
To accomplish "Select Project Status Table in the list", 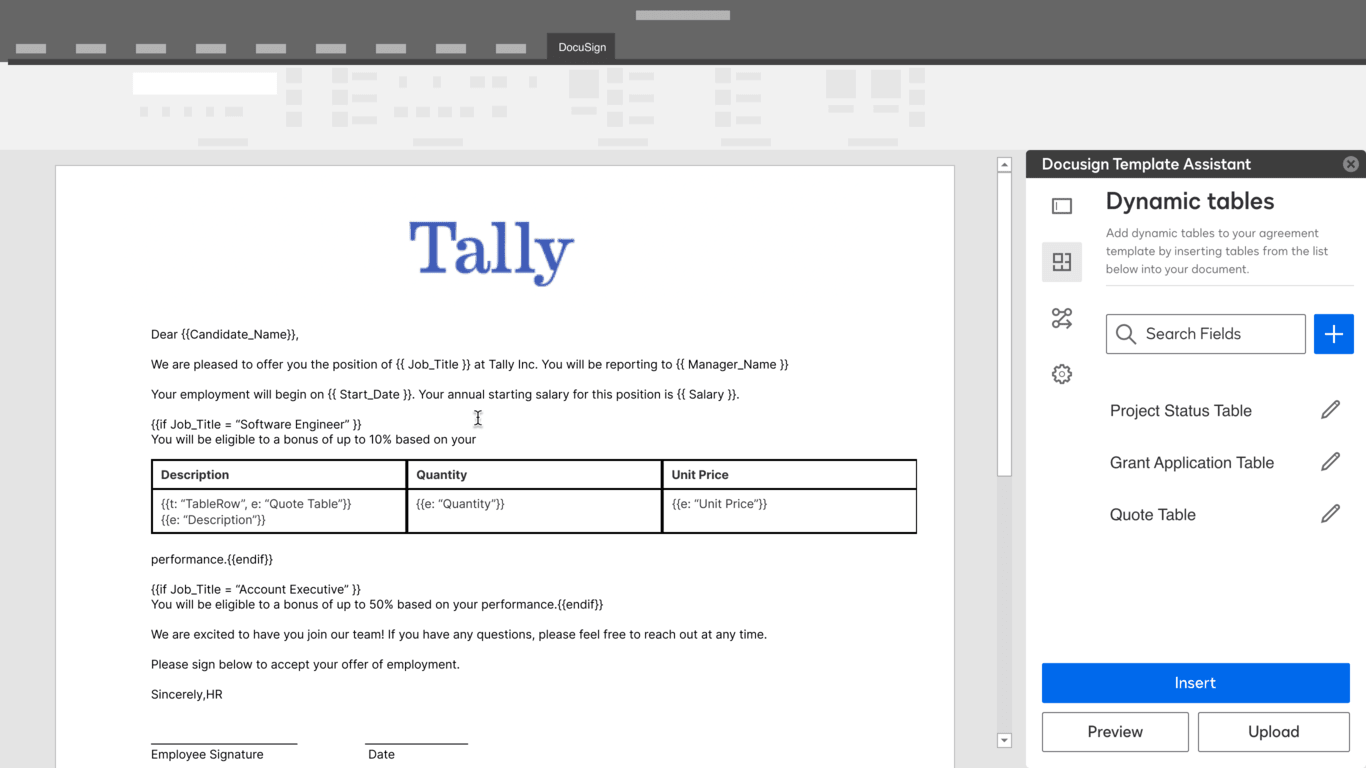I will (1180, 411).
